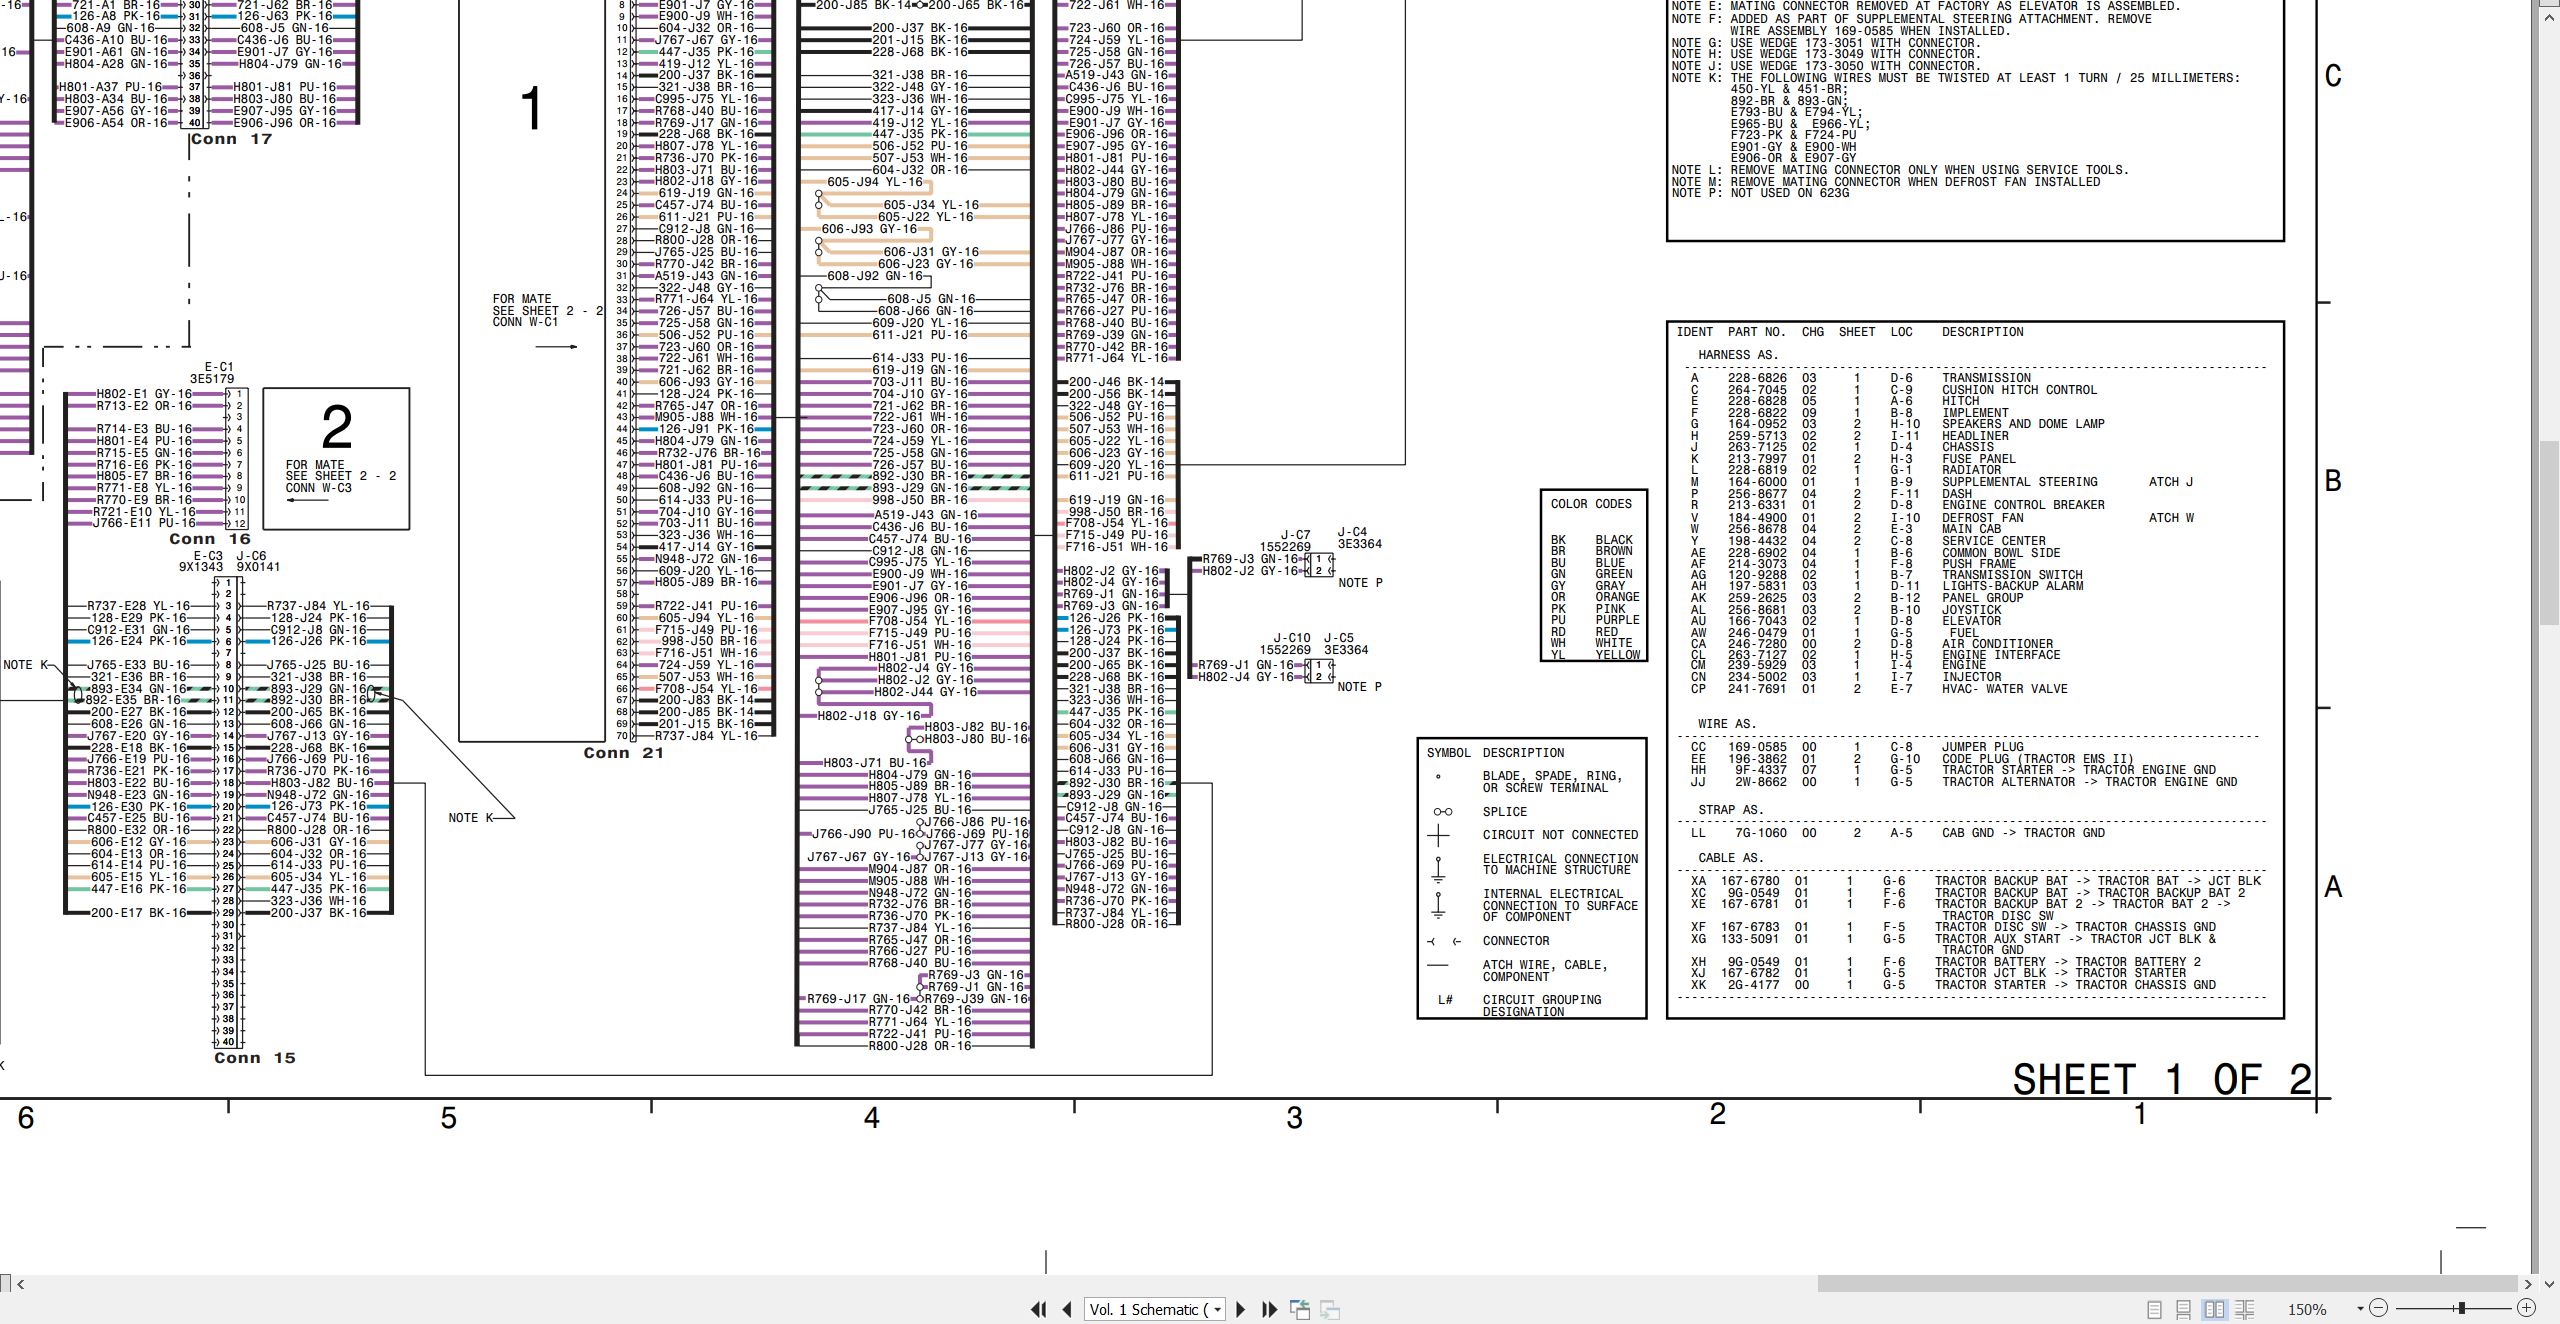Click 'FOR MATE SEE SHEET 2' text in box 1
This screenshot has width=2560, height=1324.
point(547,311)
